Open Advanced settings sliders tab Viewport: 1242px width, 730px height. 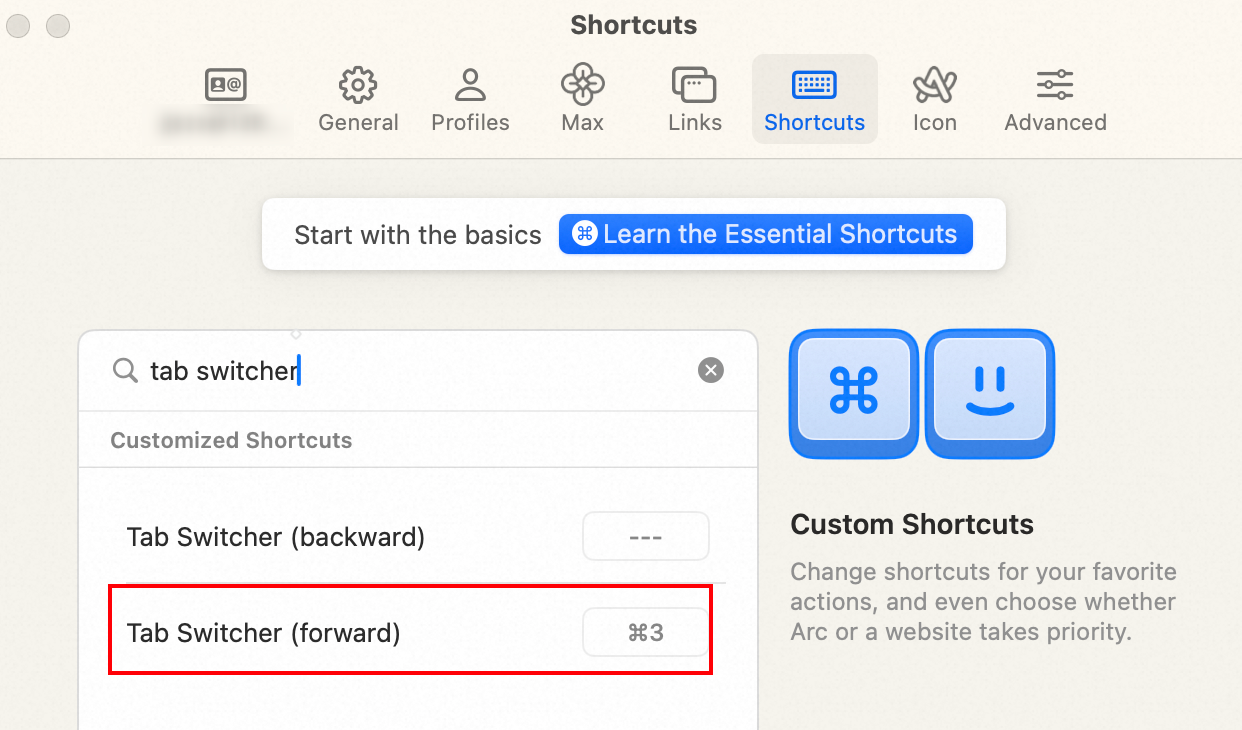[1055, 99]
